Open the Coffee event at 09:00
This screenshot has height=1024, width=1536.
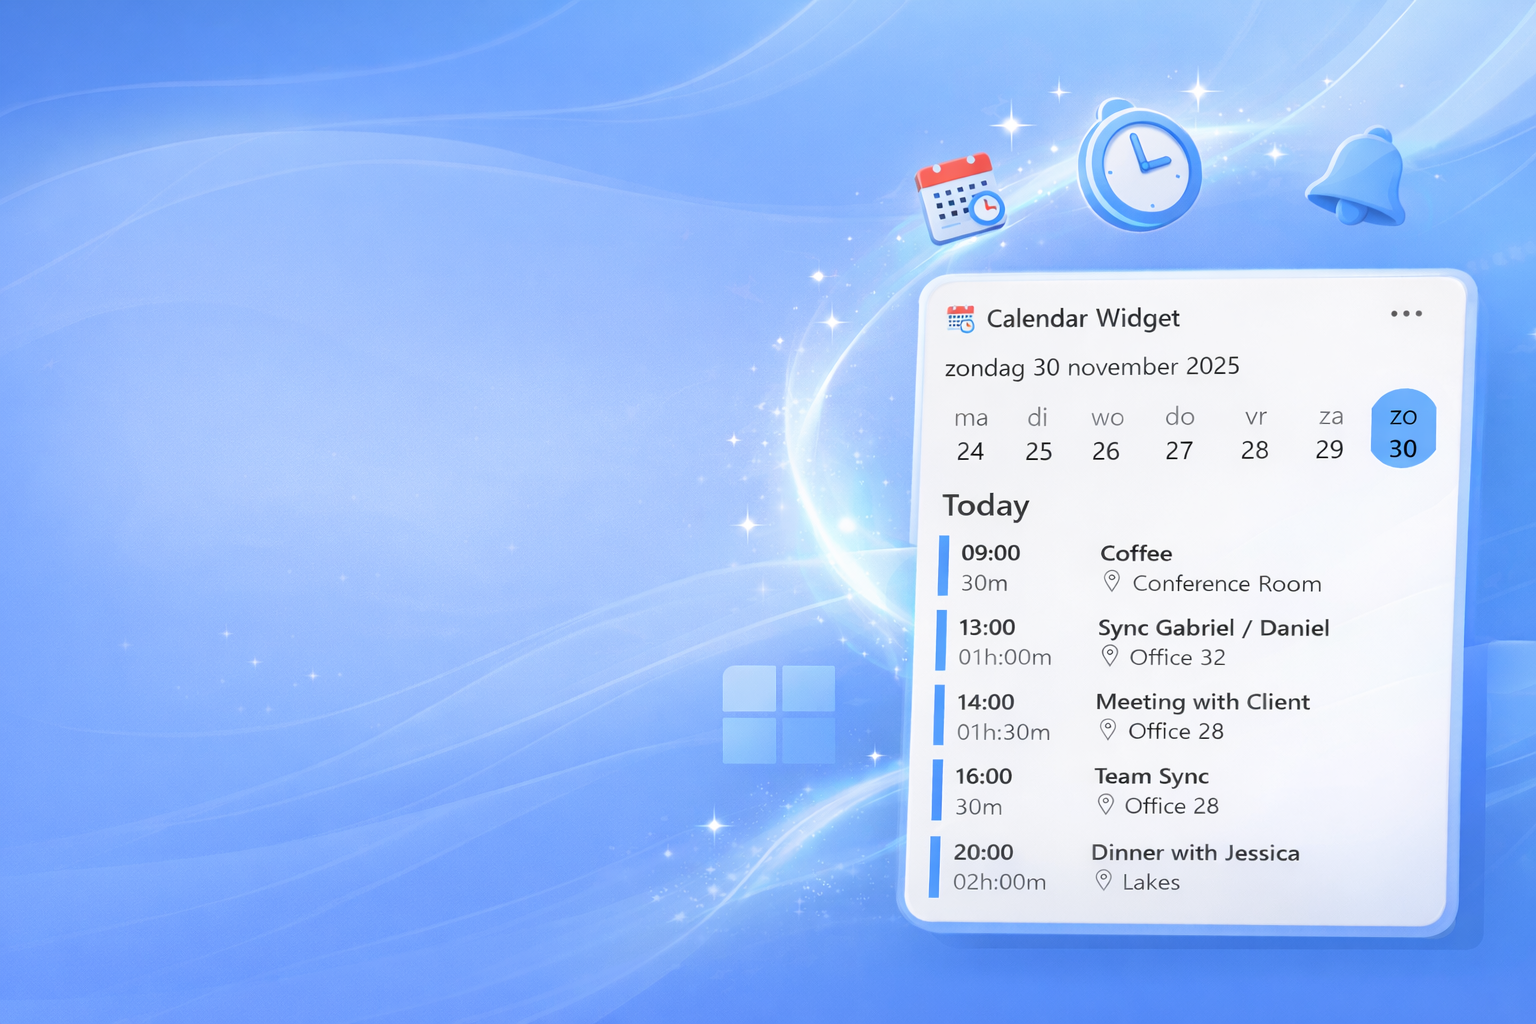click(x=1136, y=553)
